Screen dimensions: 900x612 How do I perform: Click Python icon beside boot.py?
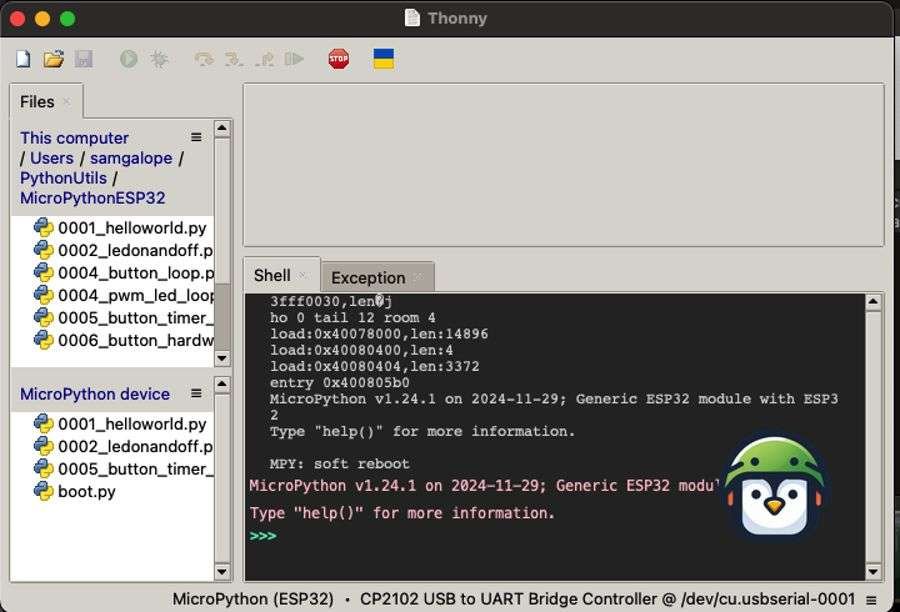(44, 491)
